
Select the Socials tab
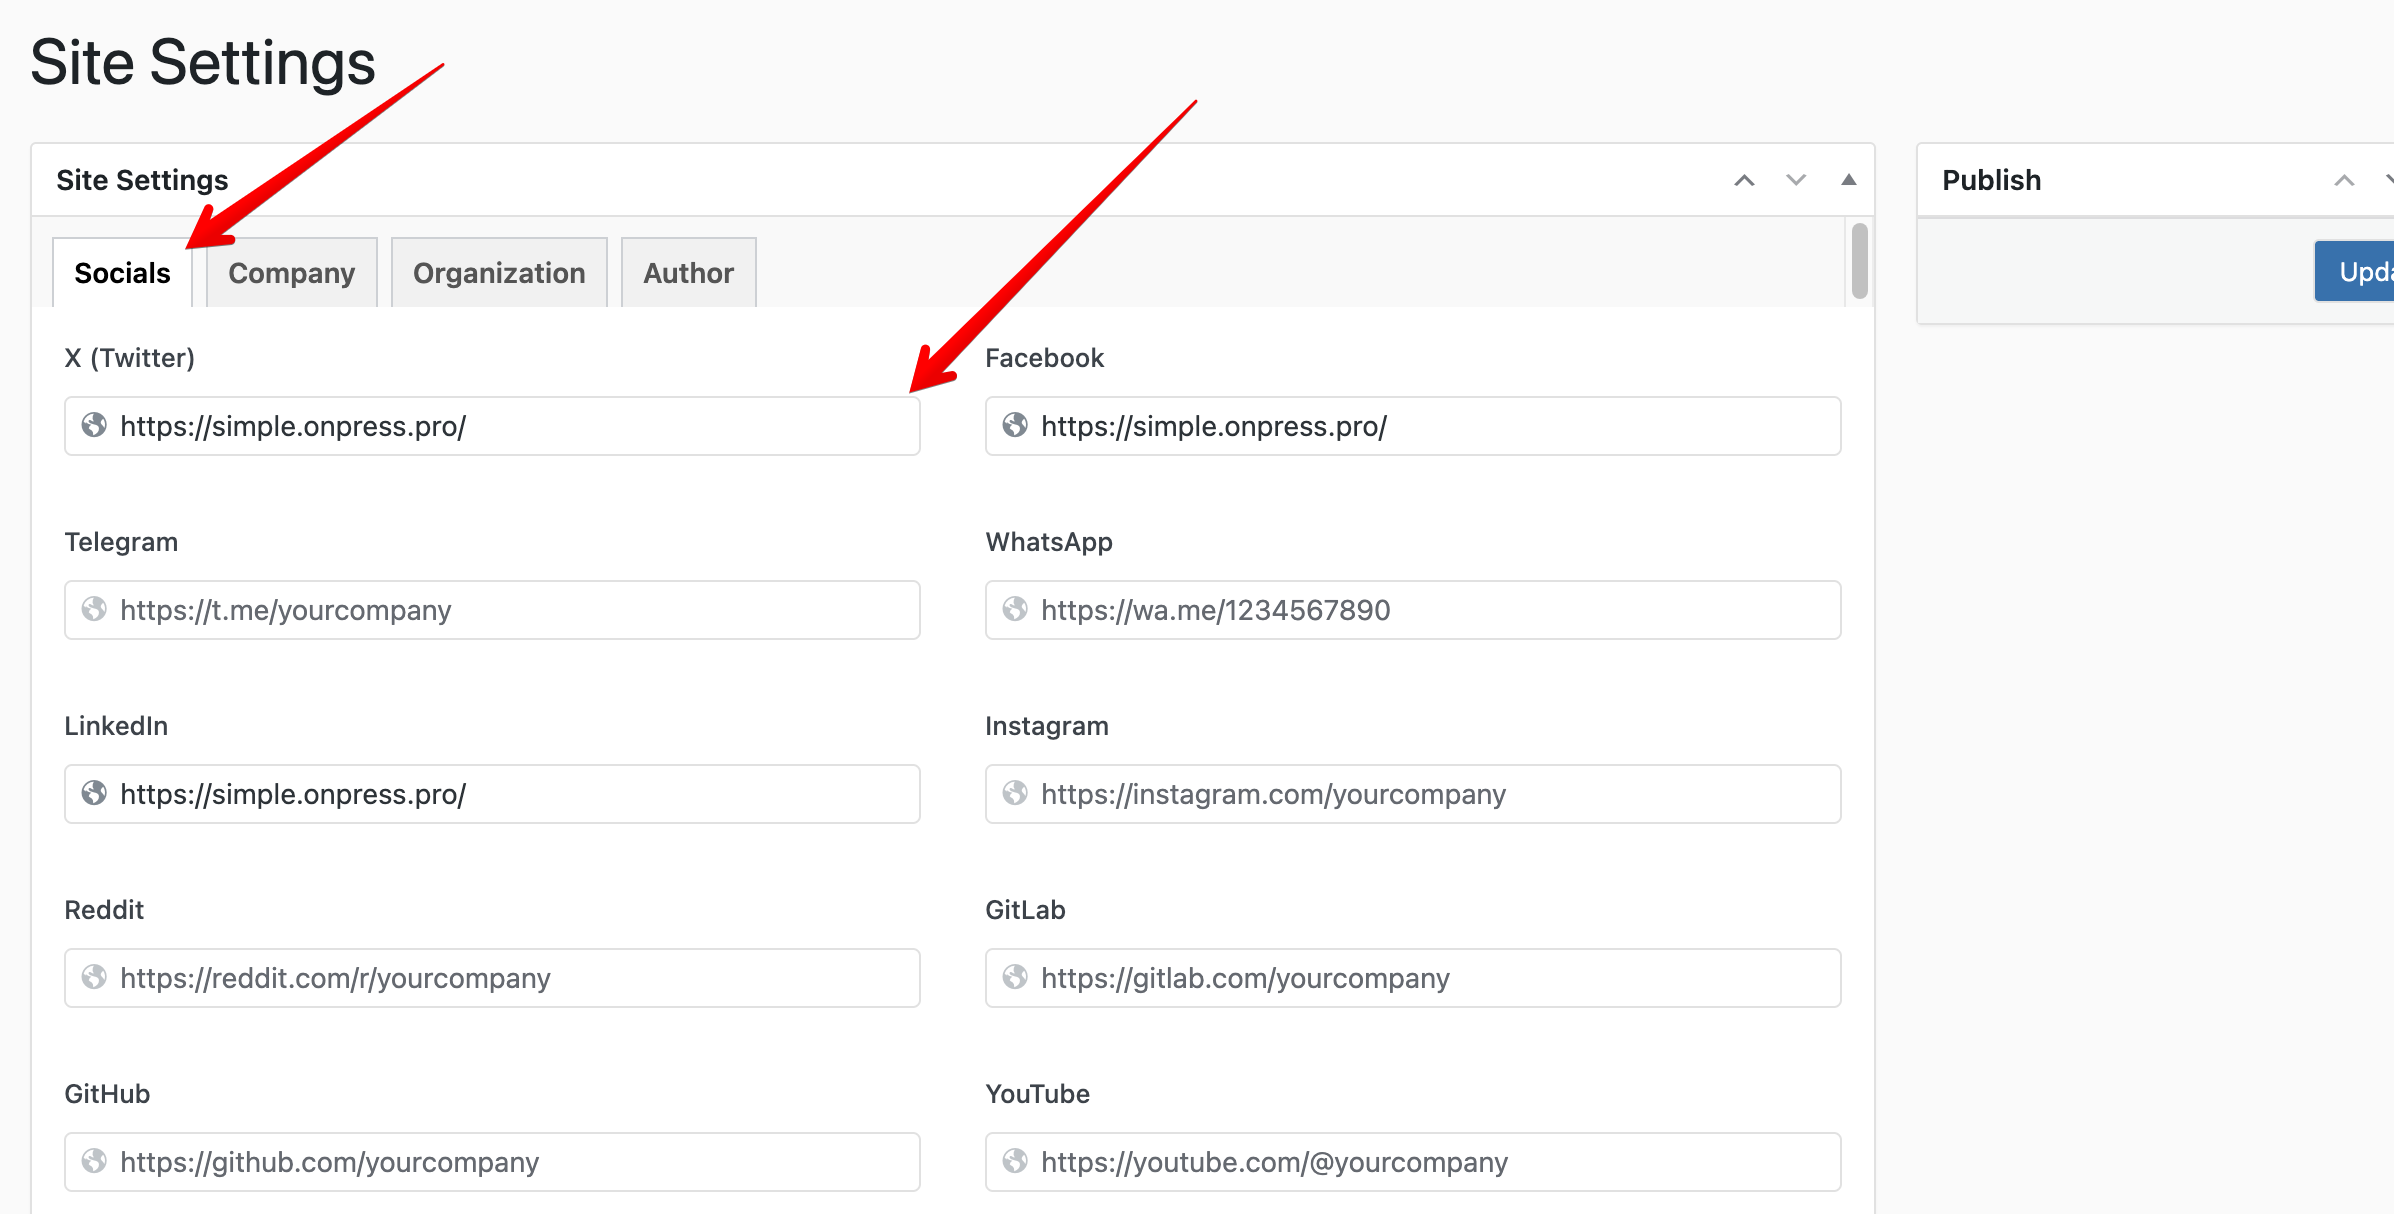(122, 273)
